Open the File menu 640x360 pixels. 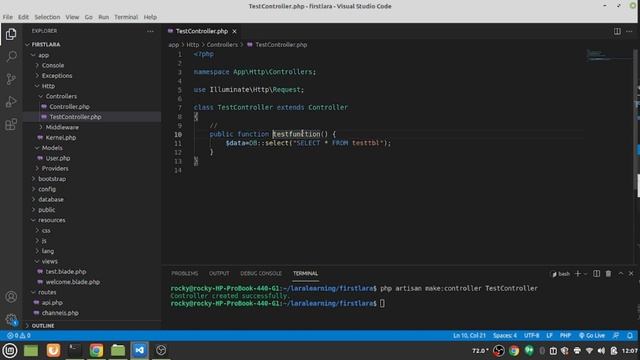click(x=7, y=17)
